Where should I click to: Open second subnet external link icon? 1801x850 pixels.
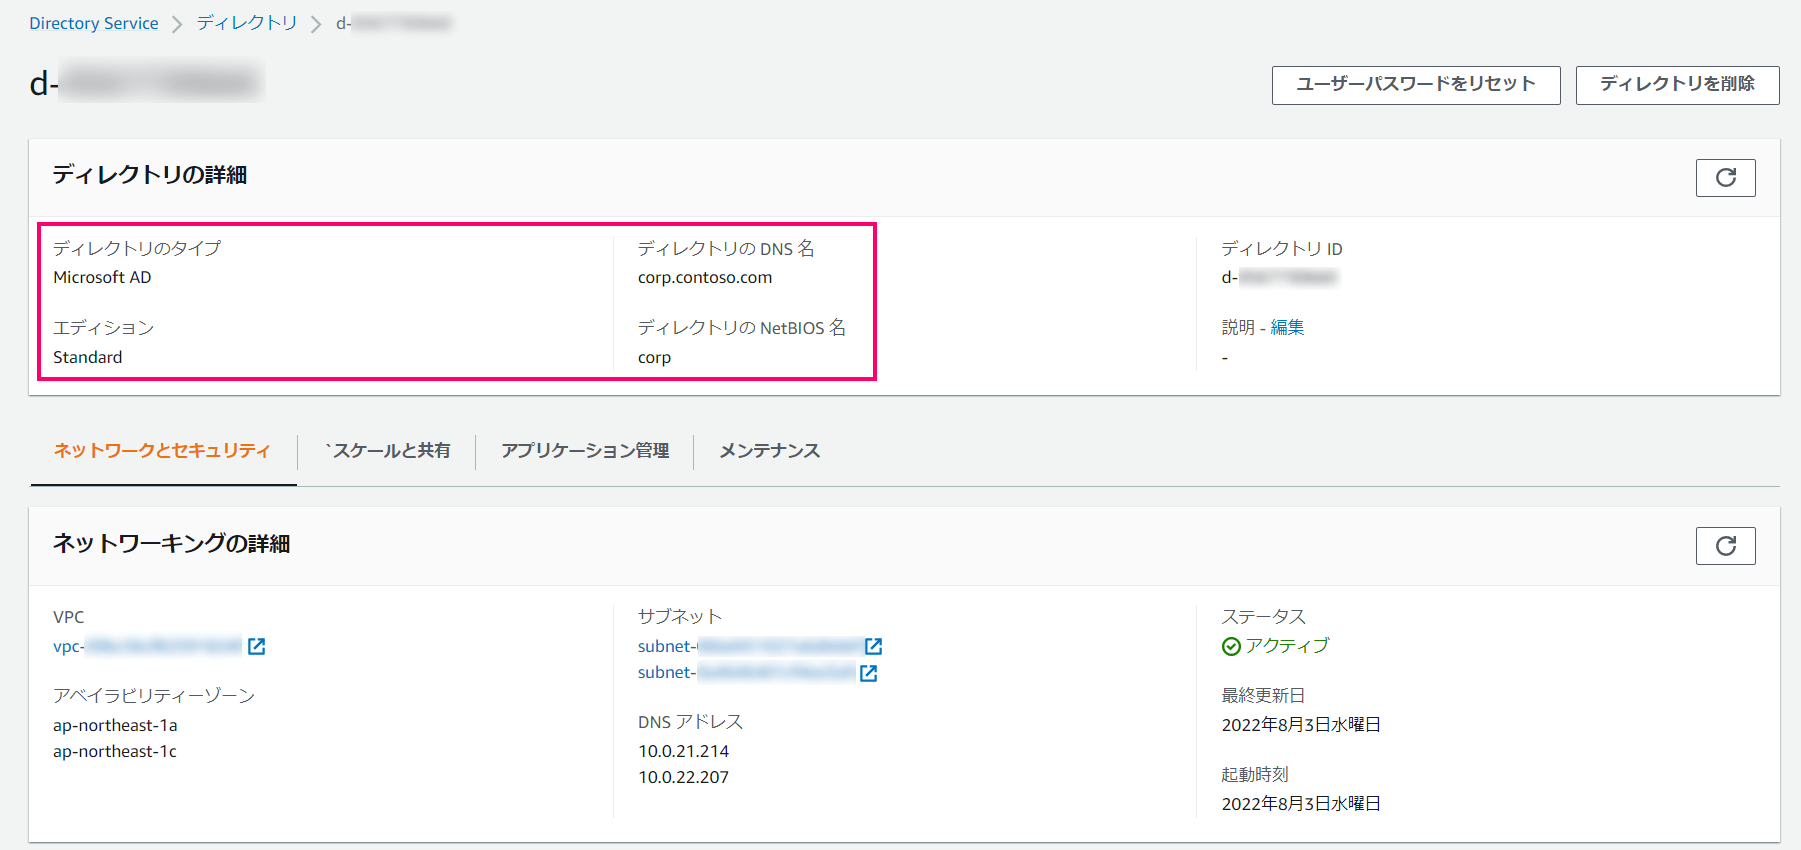tap(868, 673)
